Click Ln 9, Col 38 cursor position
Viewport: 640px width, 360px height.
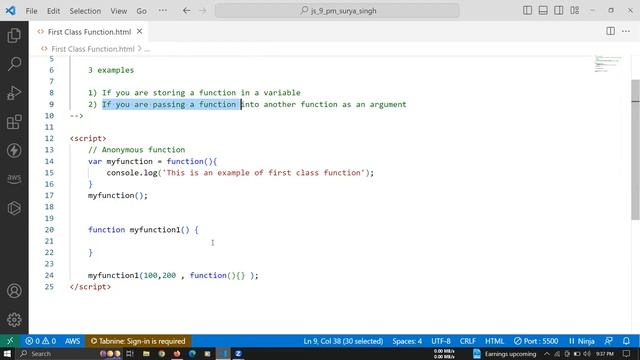[343, 341]
